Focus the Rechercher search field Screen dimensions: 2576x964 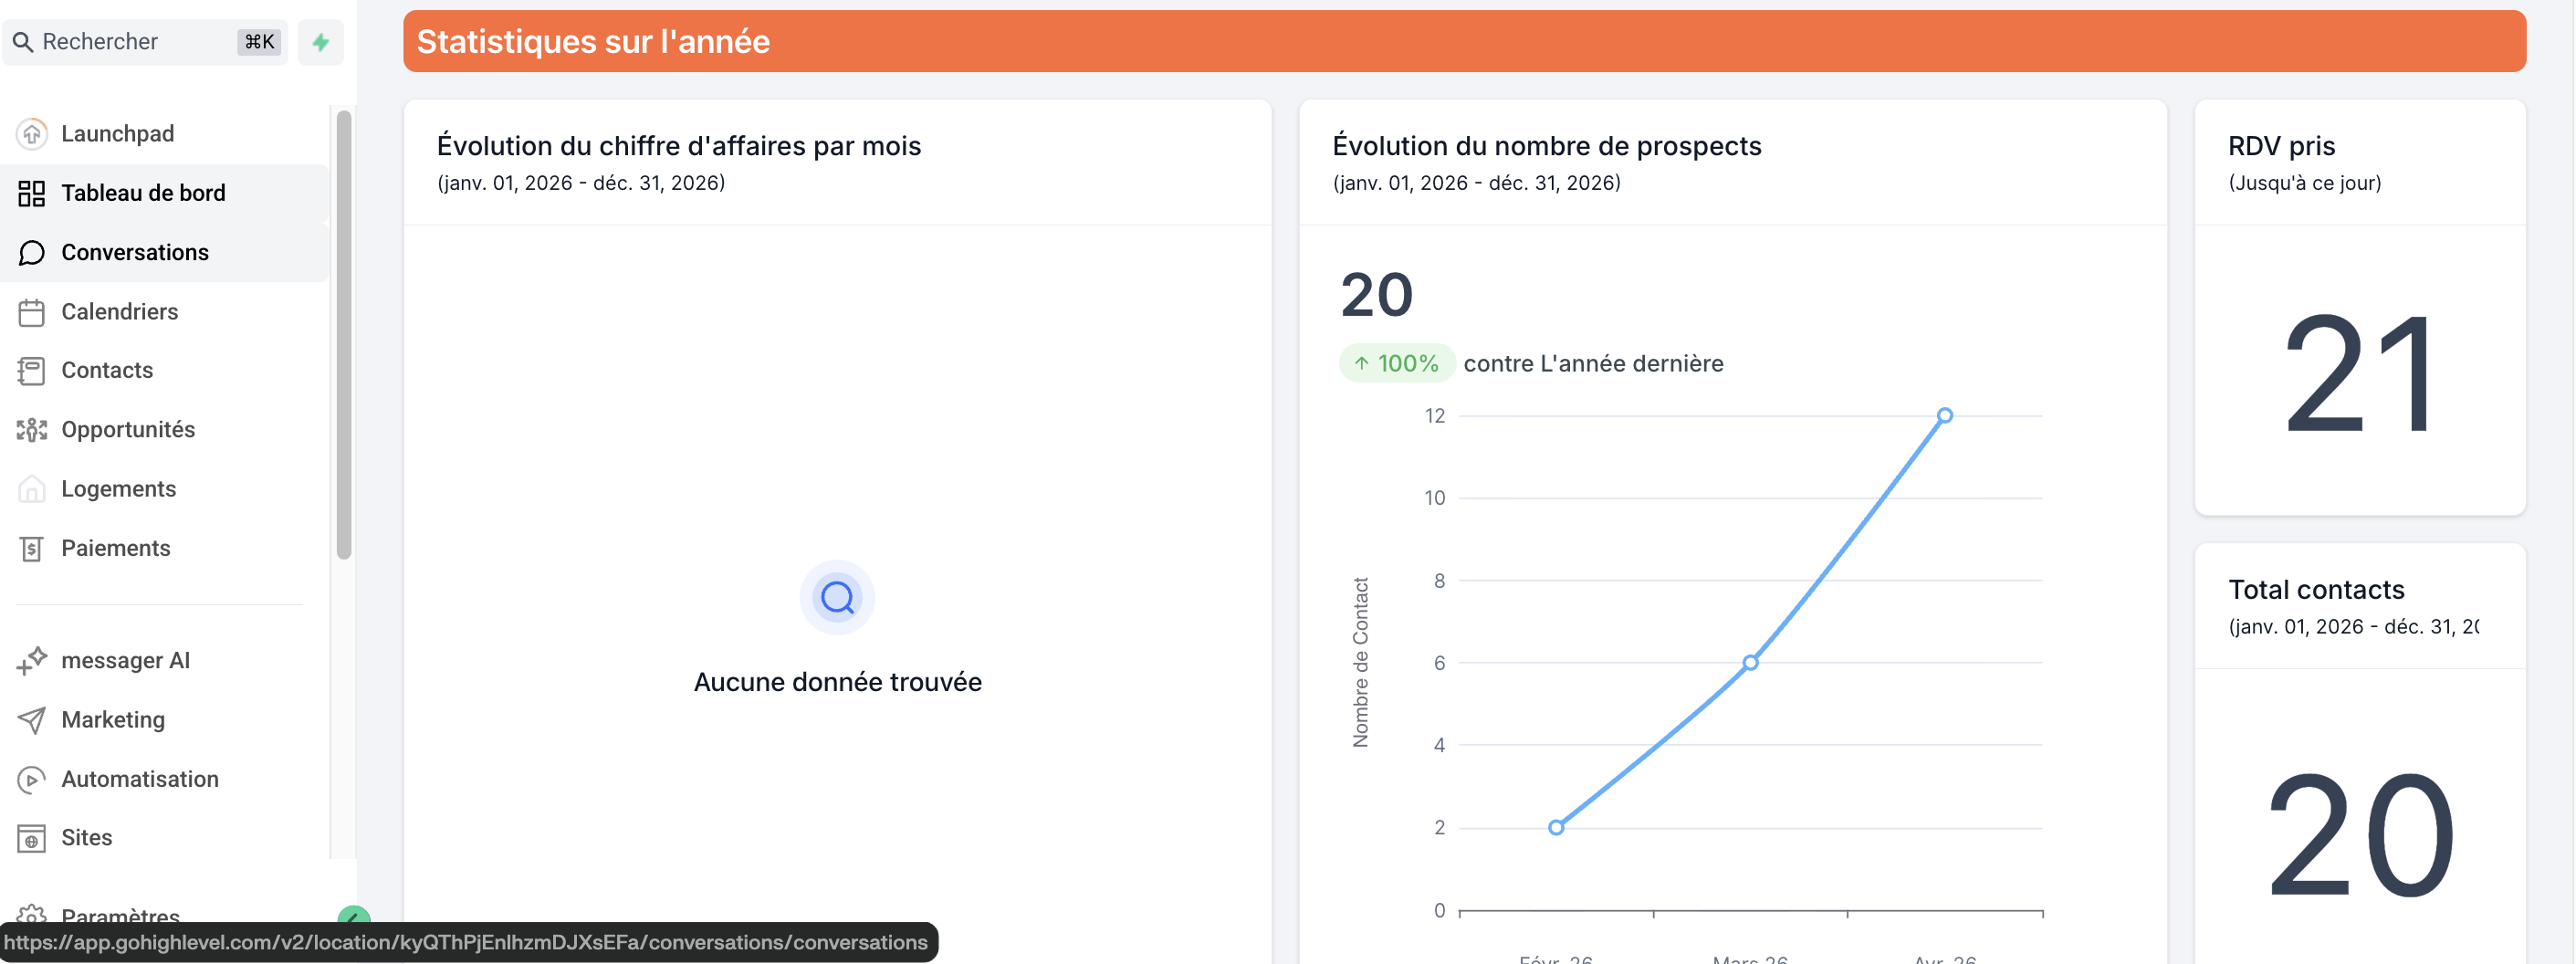pos(145,42)
